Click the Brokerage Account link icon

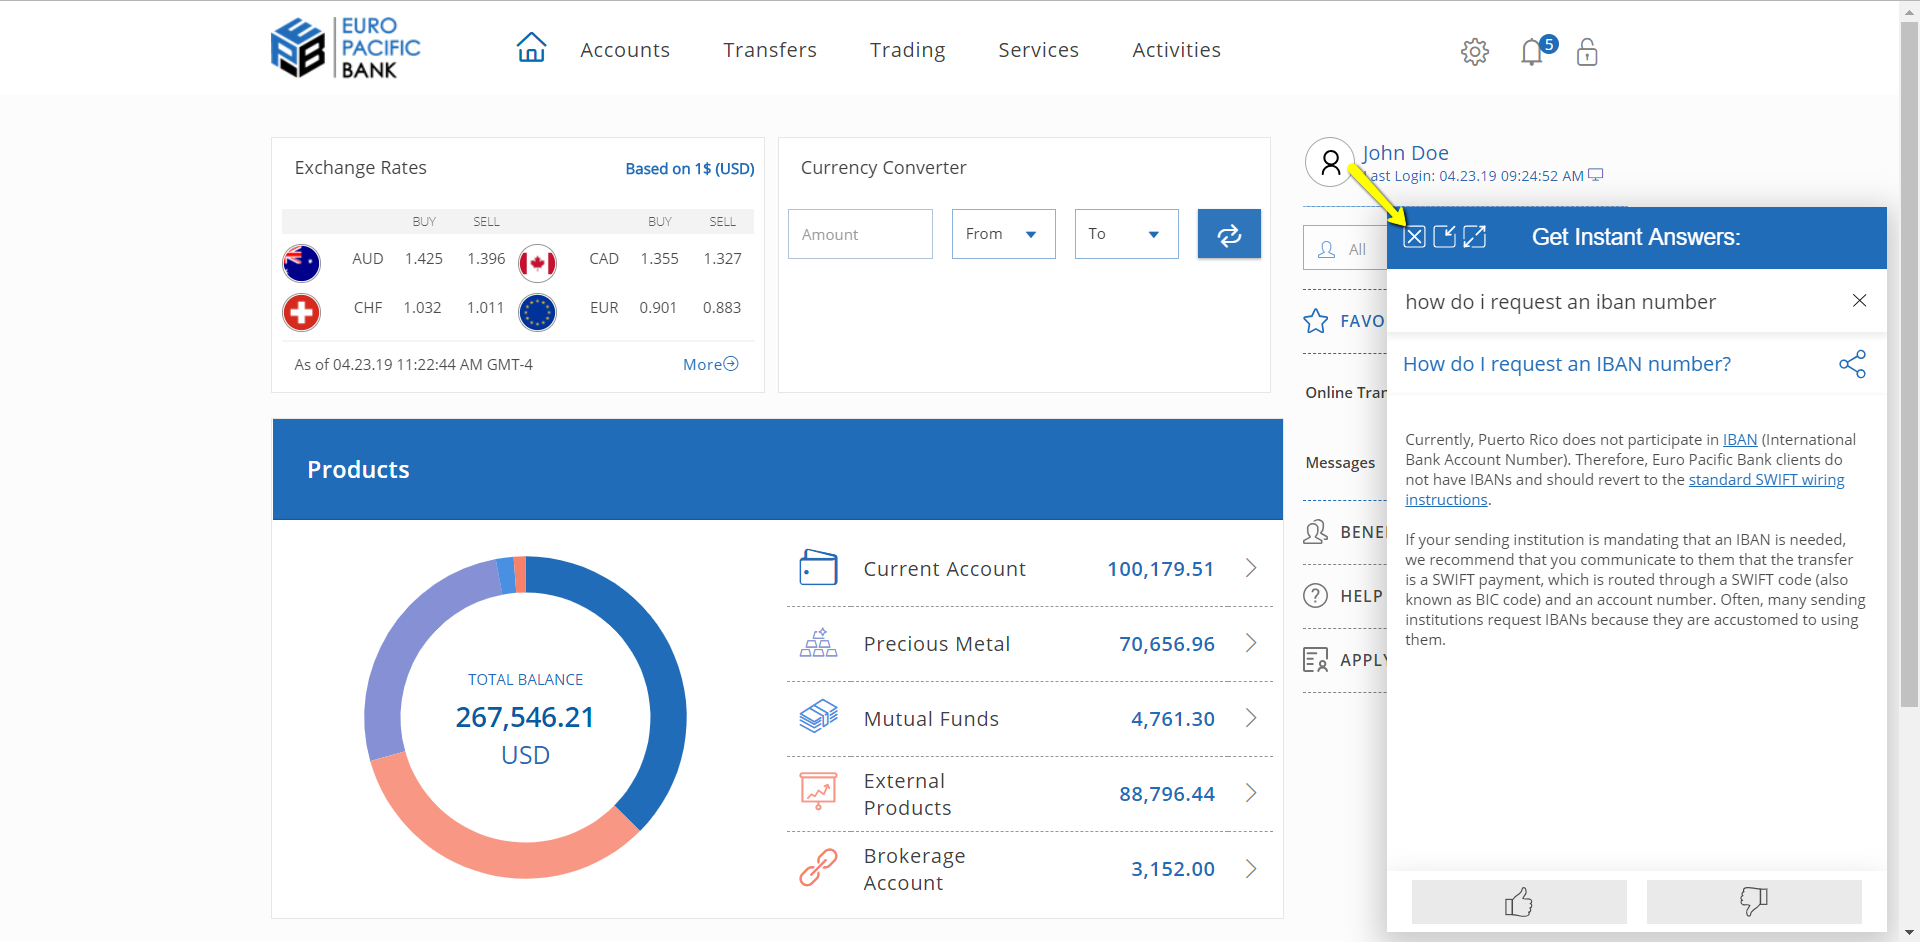pyautogui.click(x=818, y=867)
